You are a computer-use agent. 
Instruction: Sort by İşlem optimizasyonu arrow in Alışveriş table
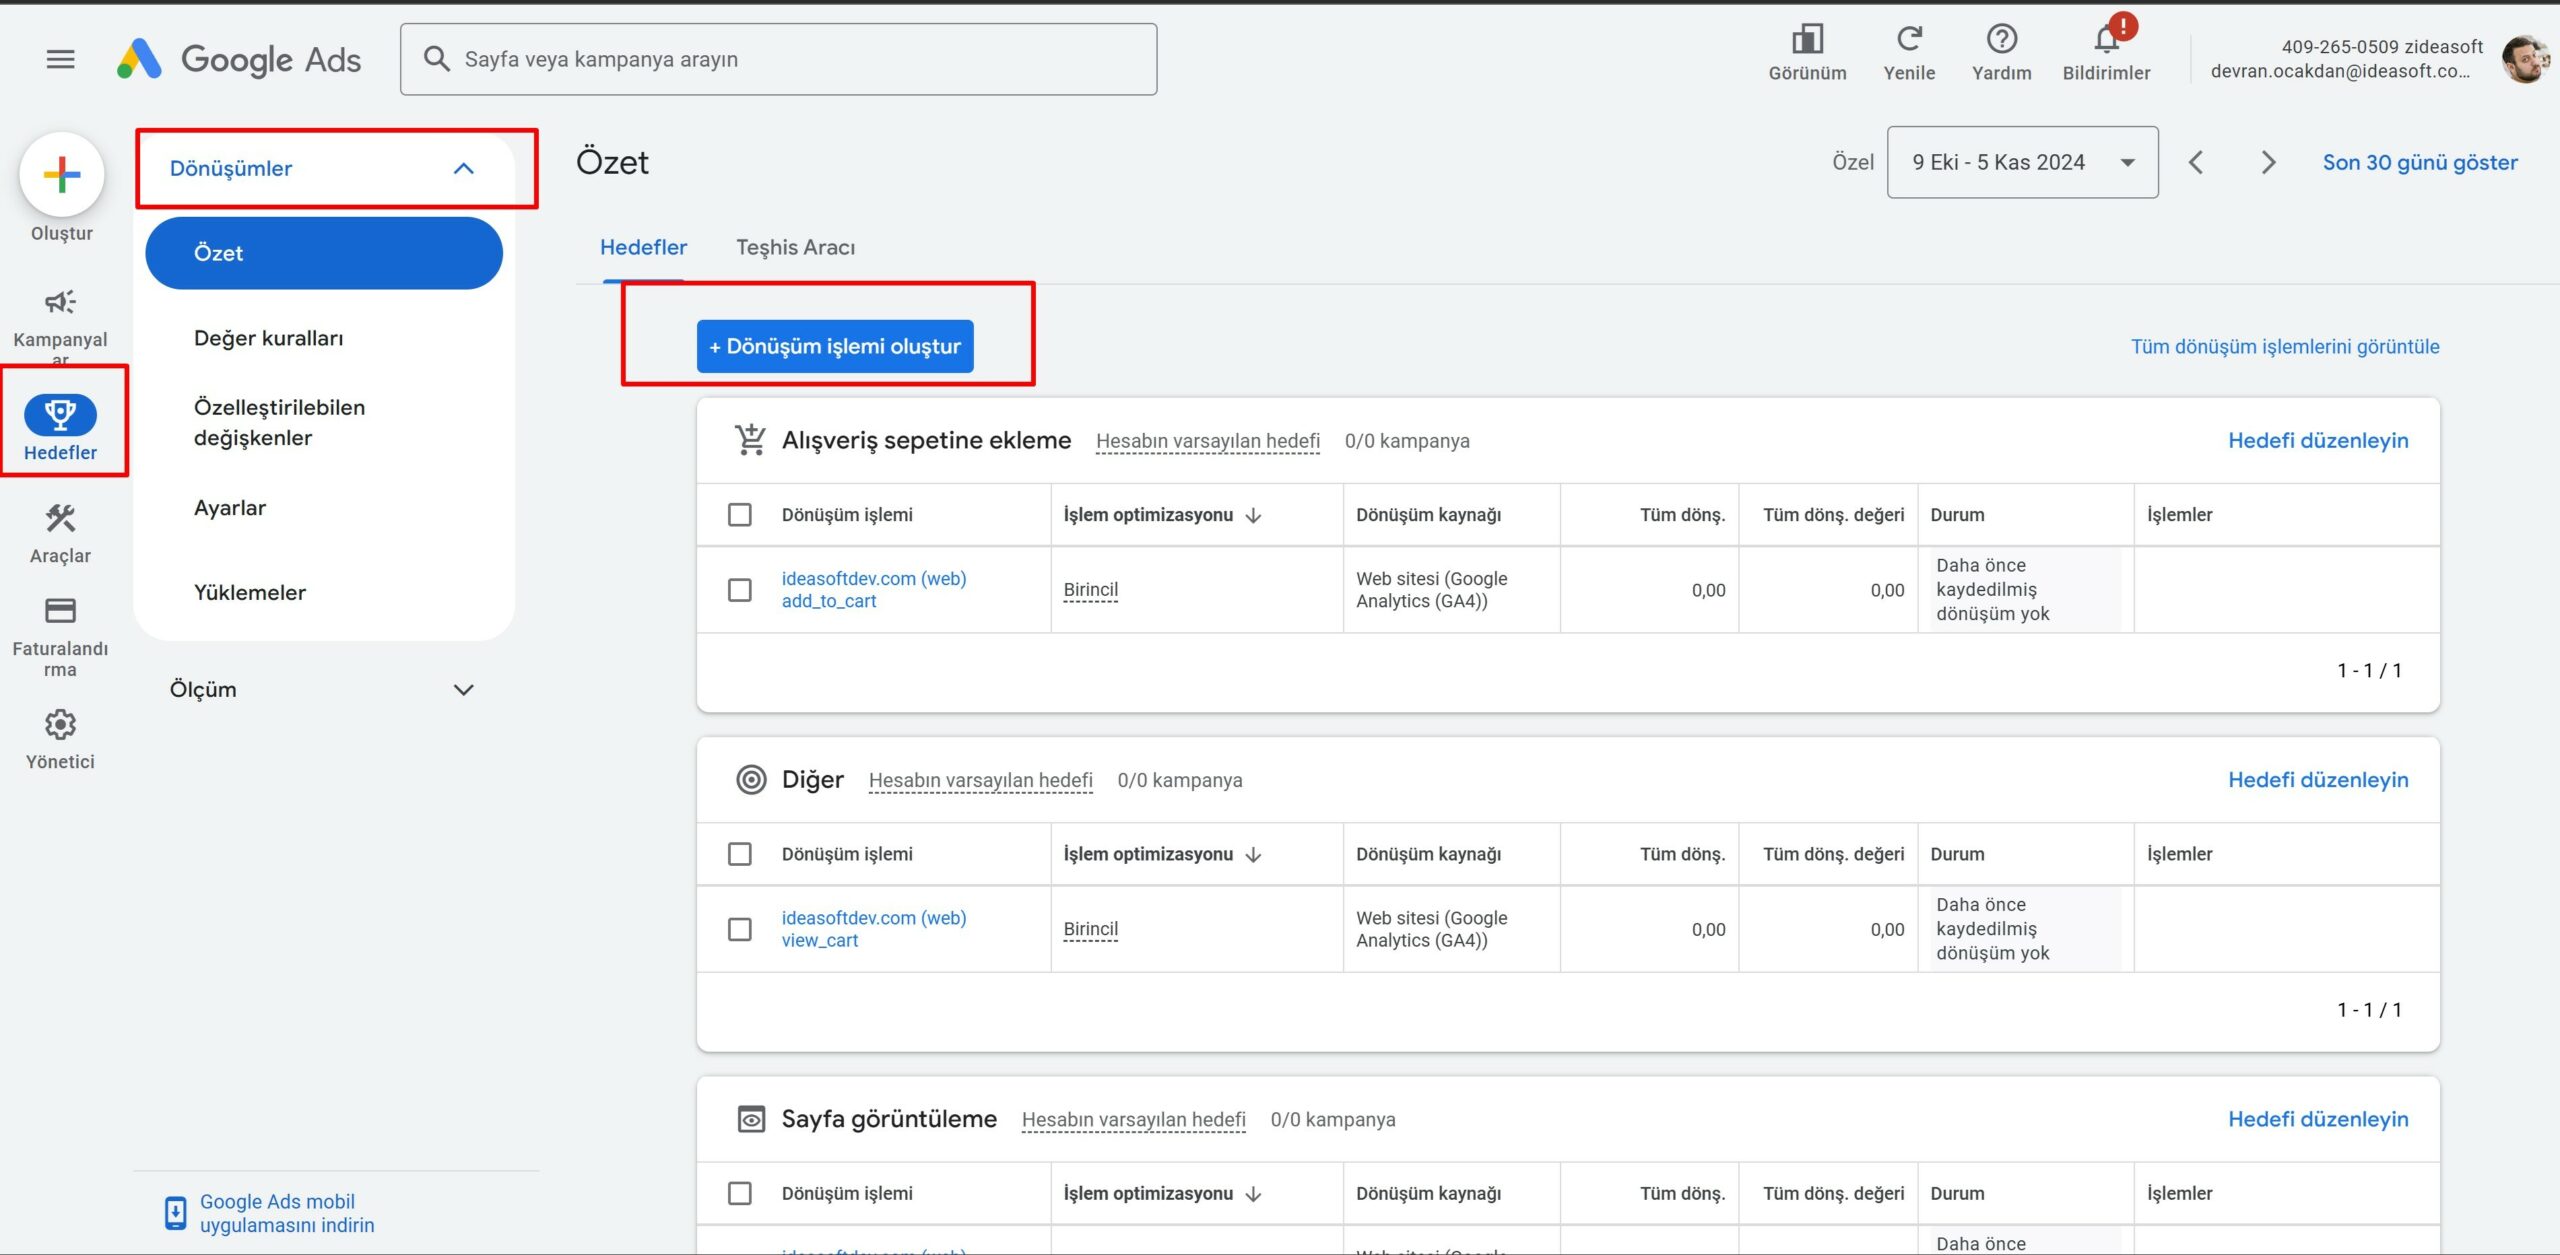[1254, 515]
